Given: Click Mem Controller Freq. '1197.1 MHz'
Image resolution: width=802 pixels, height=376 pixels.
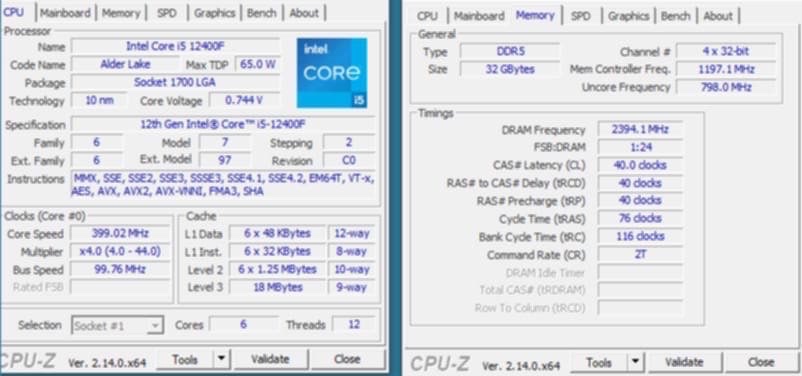Looking at the screenshot, I should 726,69.
